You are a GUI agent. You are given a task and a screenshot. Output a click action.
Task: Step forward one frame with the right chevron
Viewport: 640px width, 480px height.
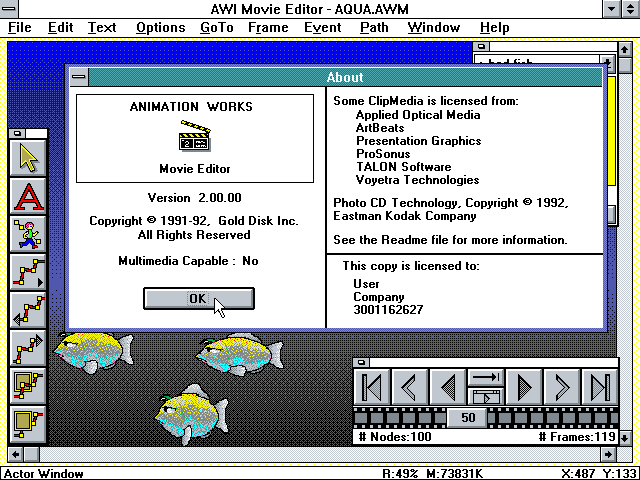coord(562,387)
